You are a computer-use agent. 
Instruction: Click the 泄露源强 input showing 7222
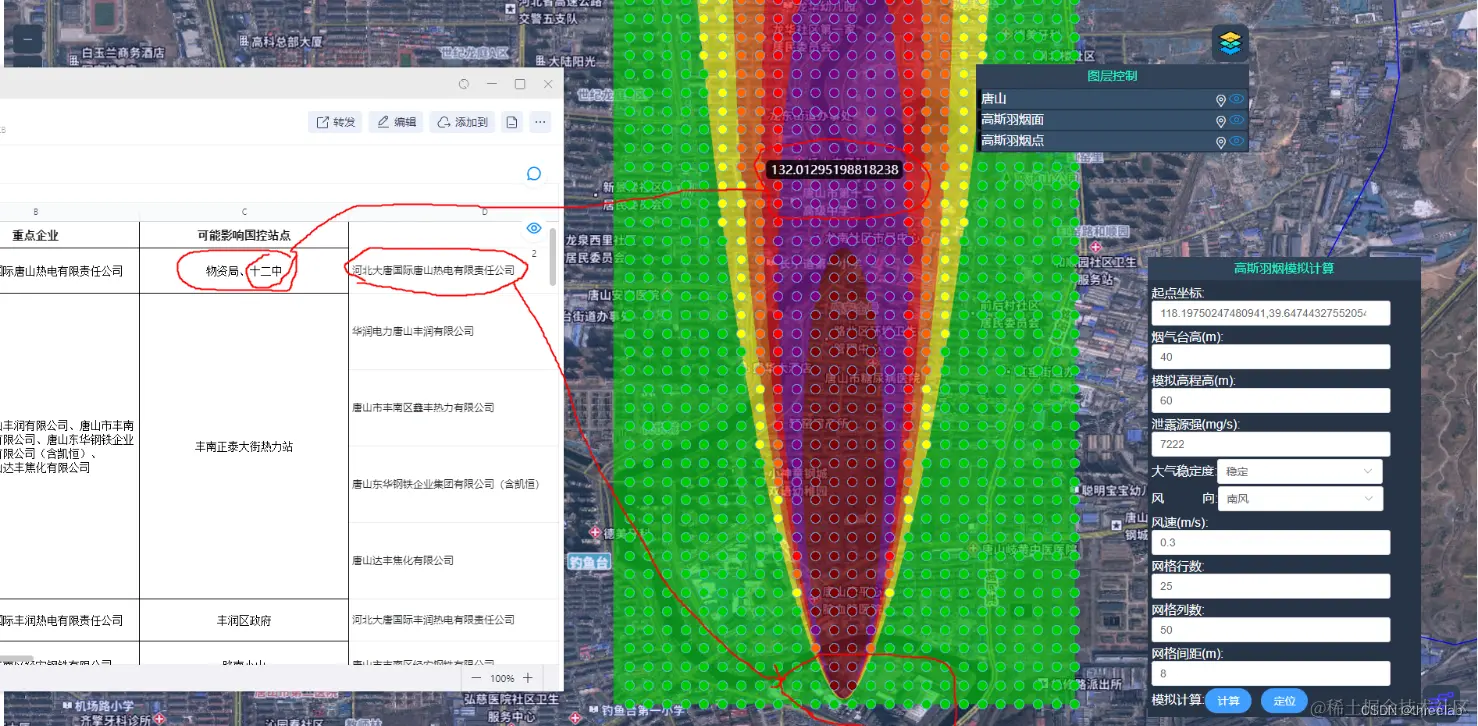coord(1271,444)
